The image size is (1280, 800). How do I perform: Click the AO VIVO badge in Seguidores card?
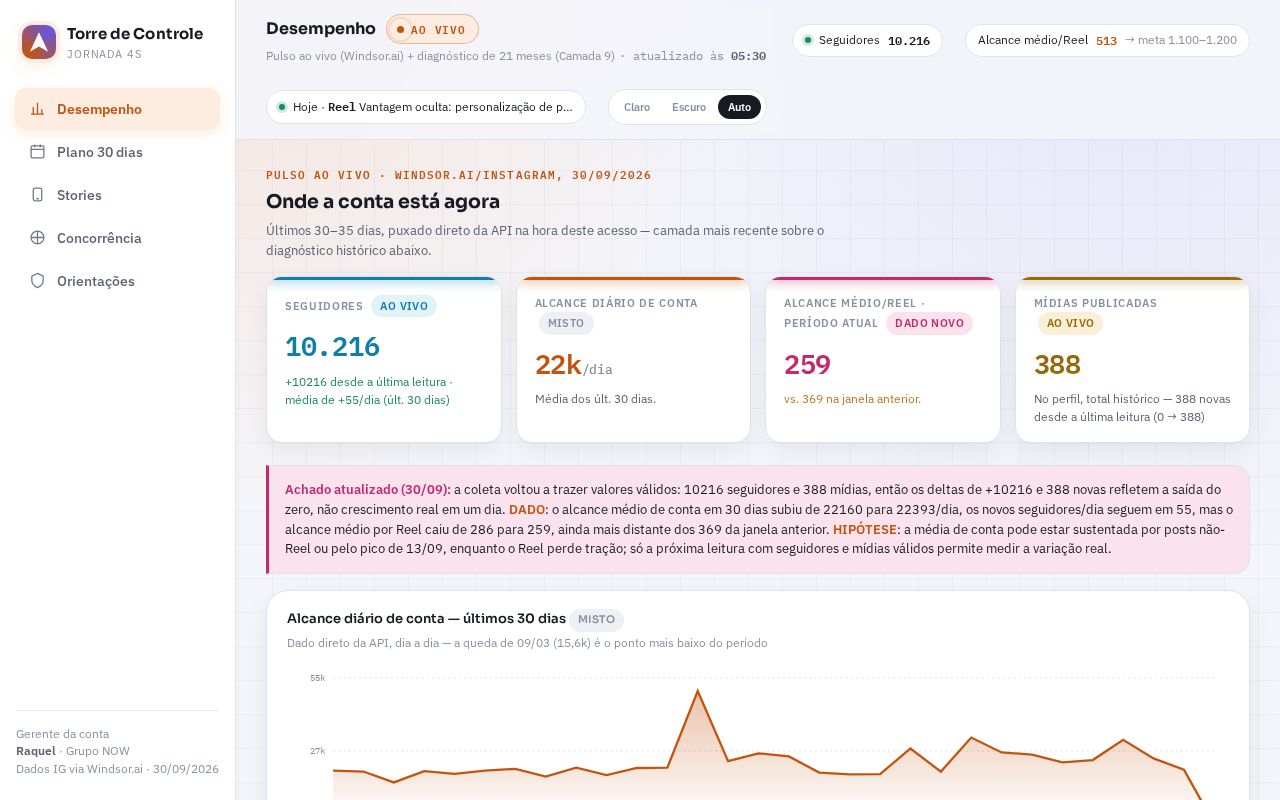[404, 306]
